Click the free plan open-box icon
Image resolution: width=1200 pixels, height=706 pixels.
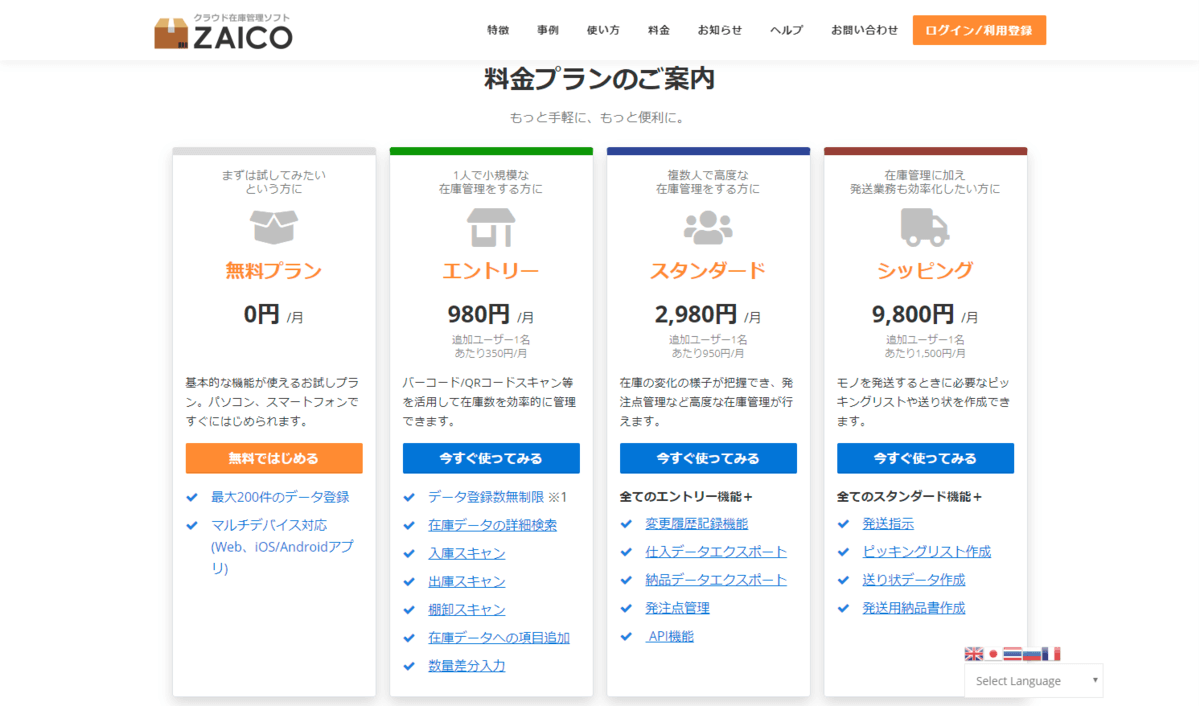click(274, 227)
